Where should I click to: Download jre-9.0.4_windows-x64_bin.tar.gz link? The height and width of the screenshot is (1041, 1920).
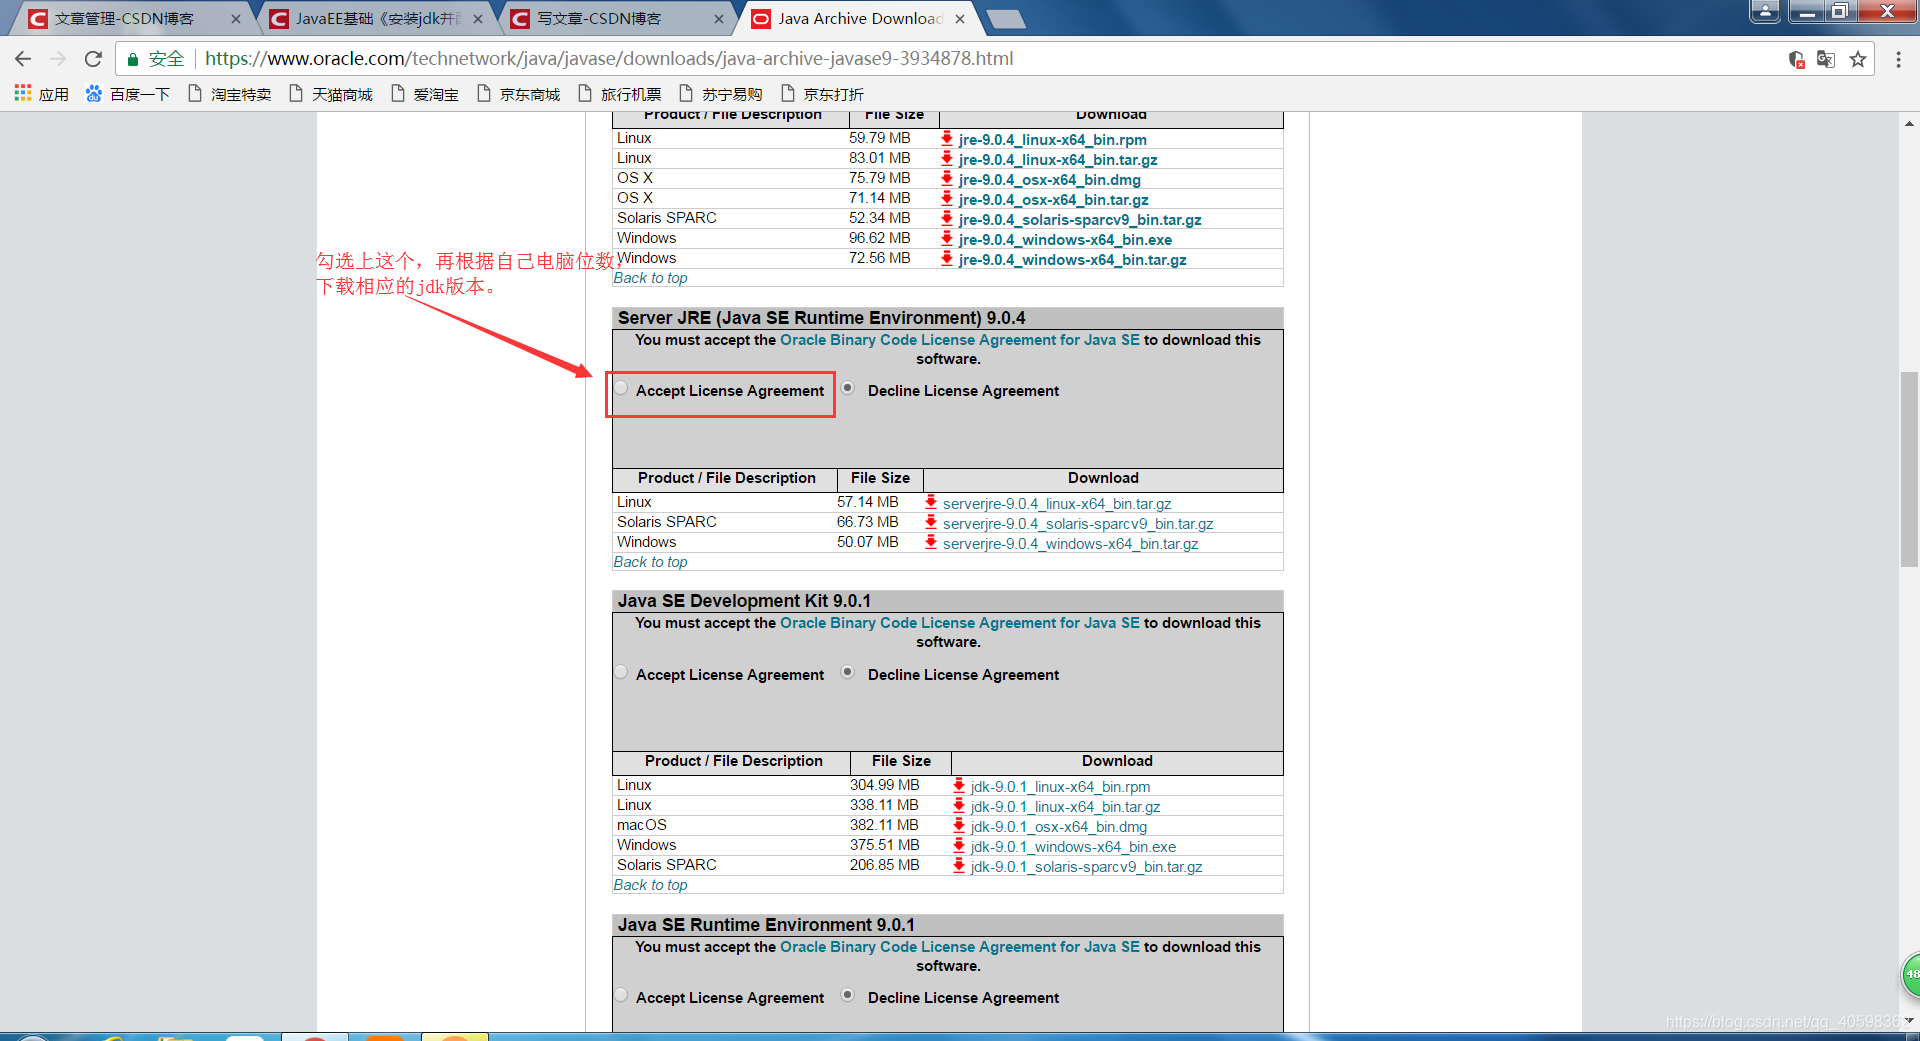1072,260
